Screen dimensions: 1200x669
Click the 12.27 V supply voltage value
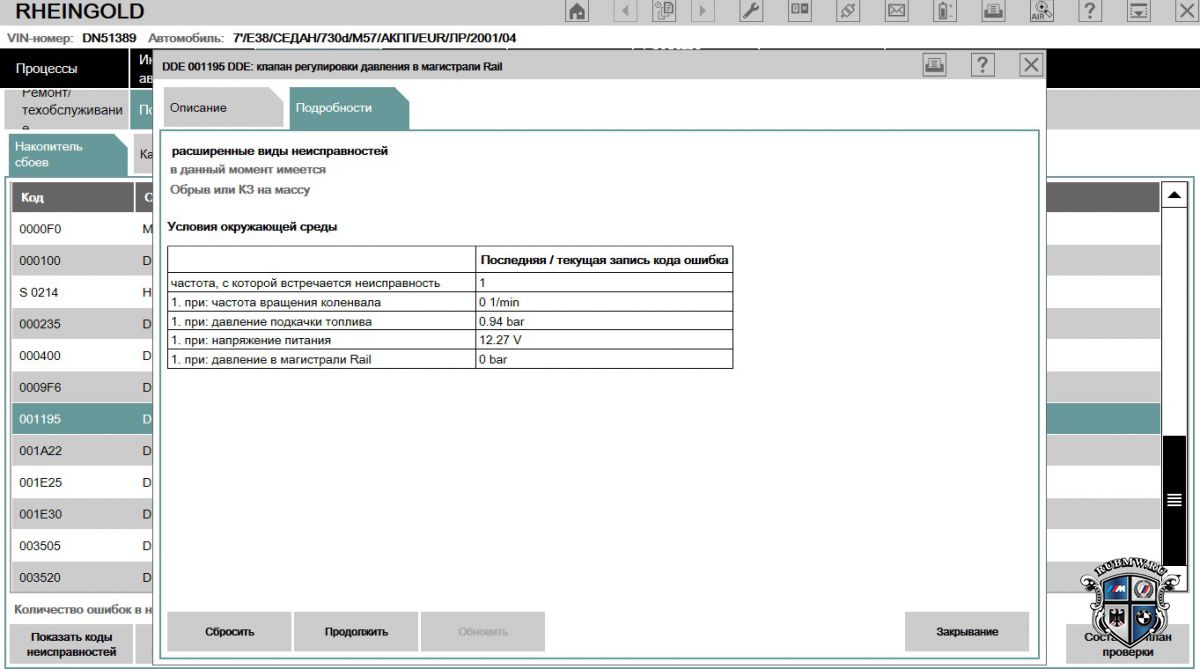pos(500,340)
